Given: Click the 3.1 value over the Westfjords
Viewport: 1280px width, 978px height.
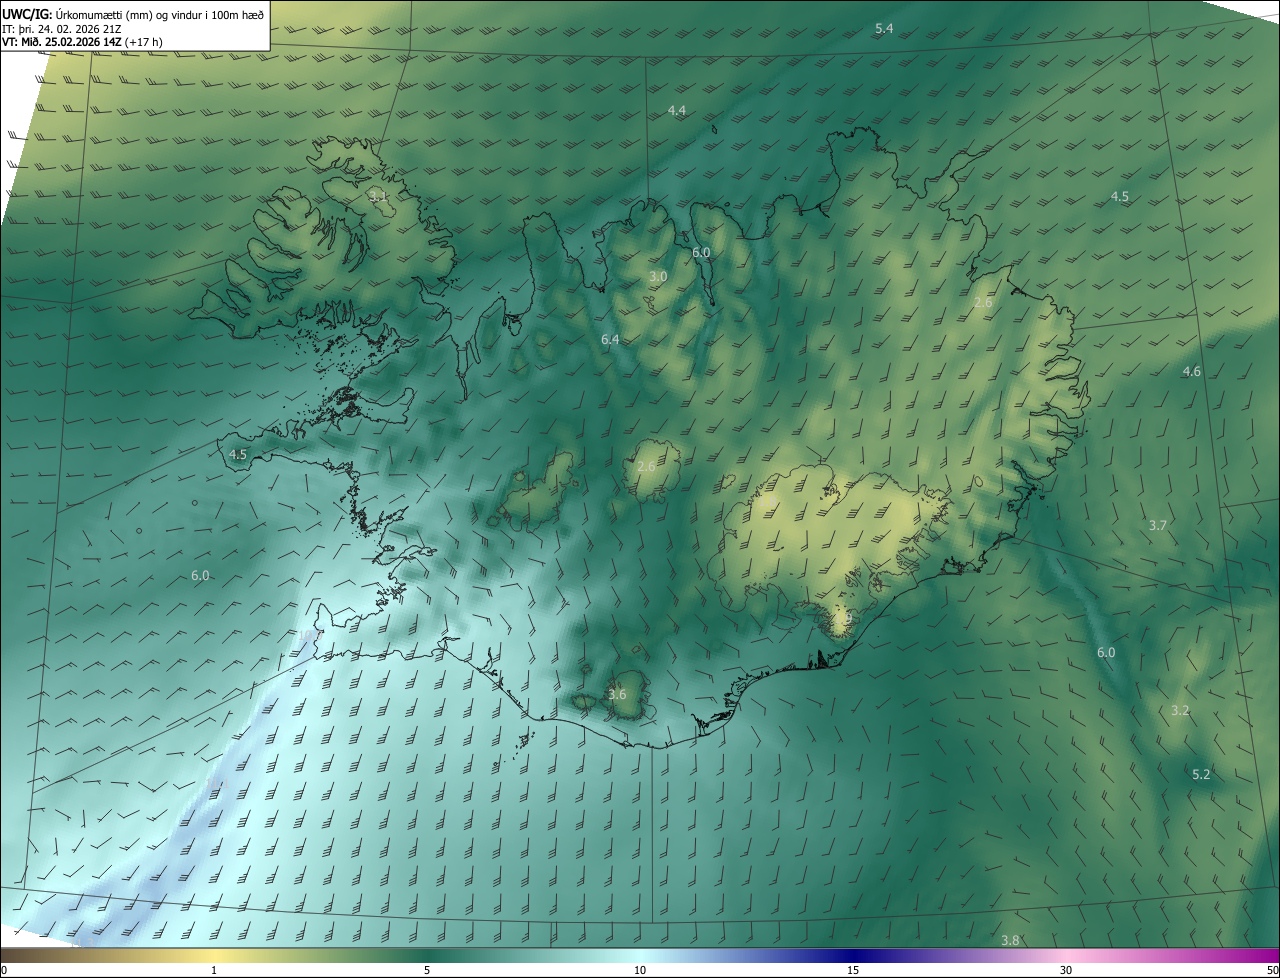Looking at the screenshot, I should [x=378, y=196].
